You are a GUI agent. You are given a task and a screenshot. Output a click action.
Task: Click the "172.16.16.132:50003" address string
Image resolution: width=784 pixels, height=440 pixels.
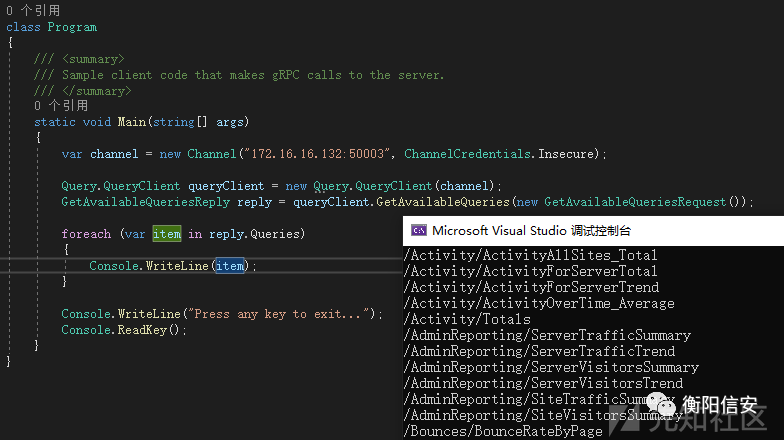[317, 154]
